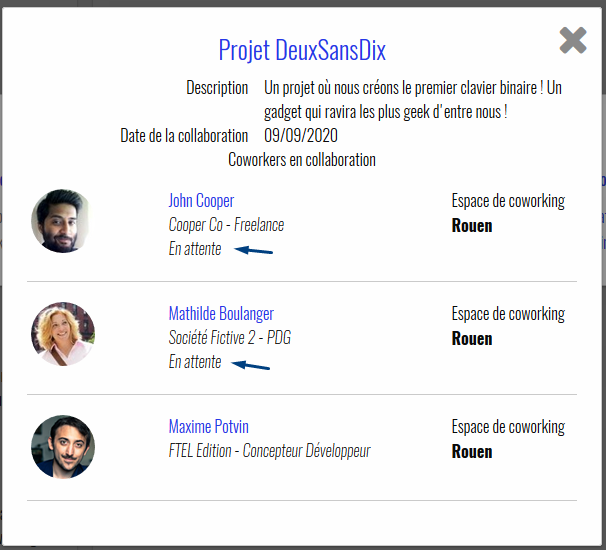Open Maxime Potvin's profile link

click(209, 426)
